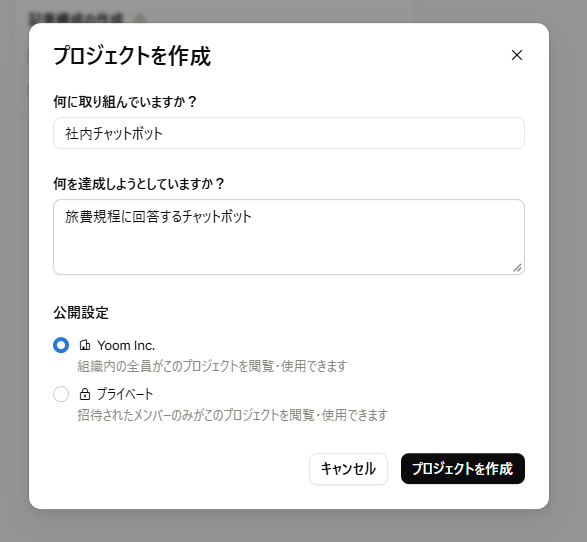This screenshot has width=587, height=542.
Task: Click the プロジェクトを作成 dialog title
Action: [x=132, y=56]
